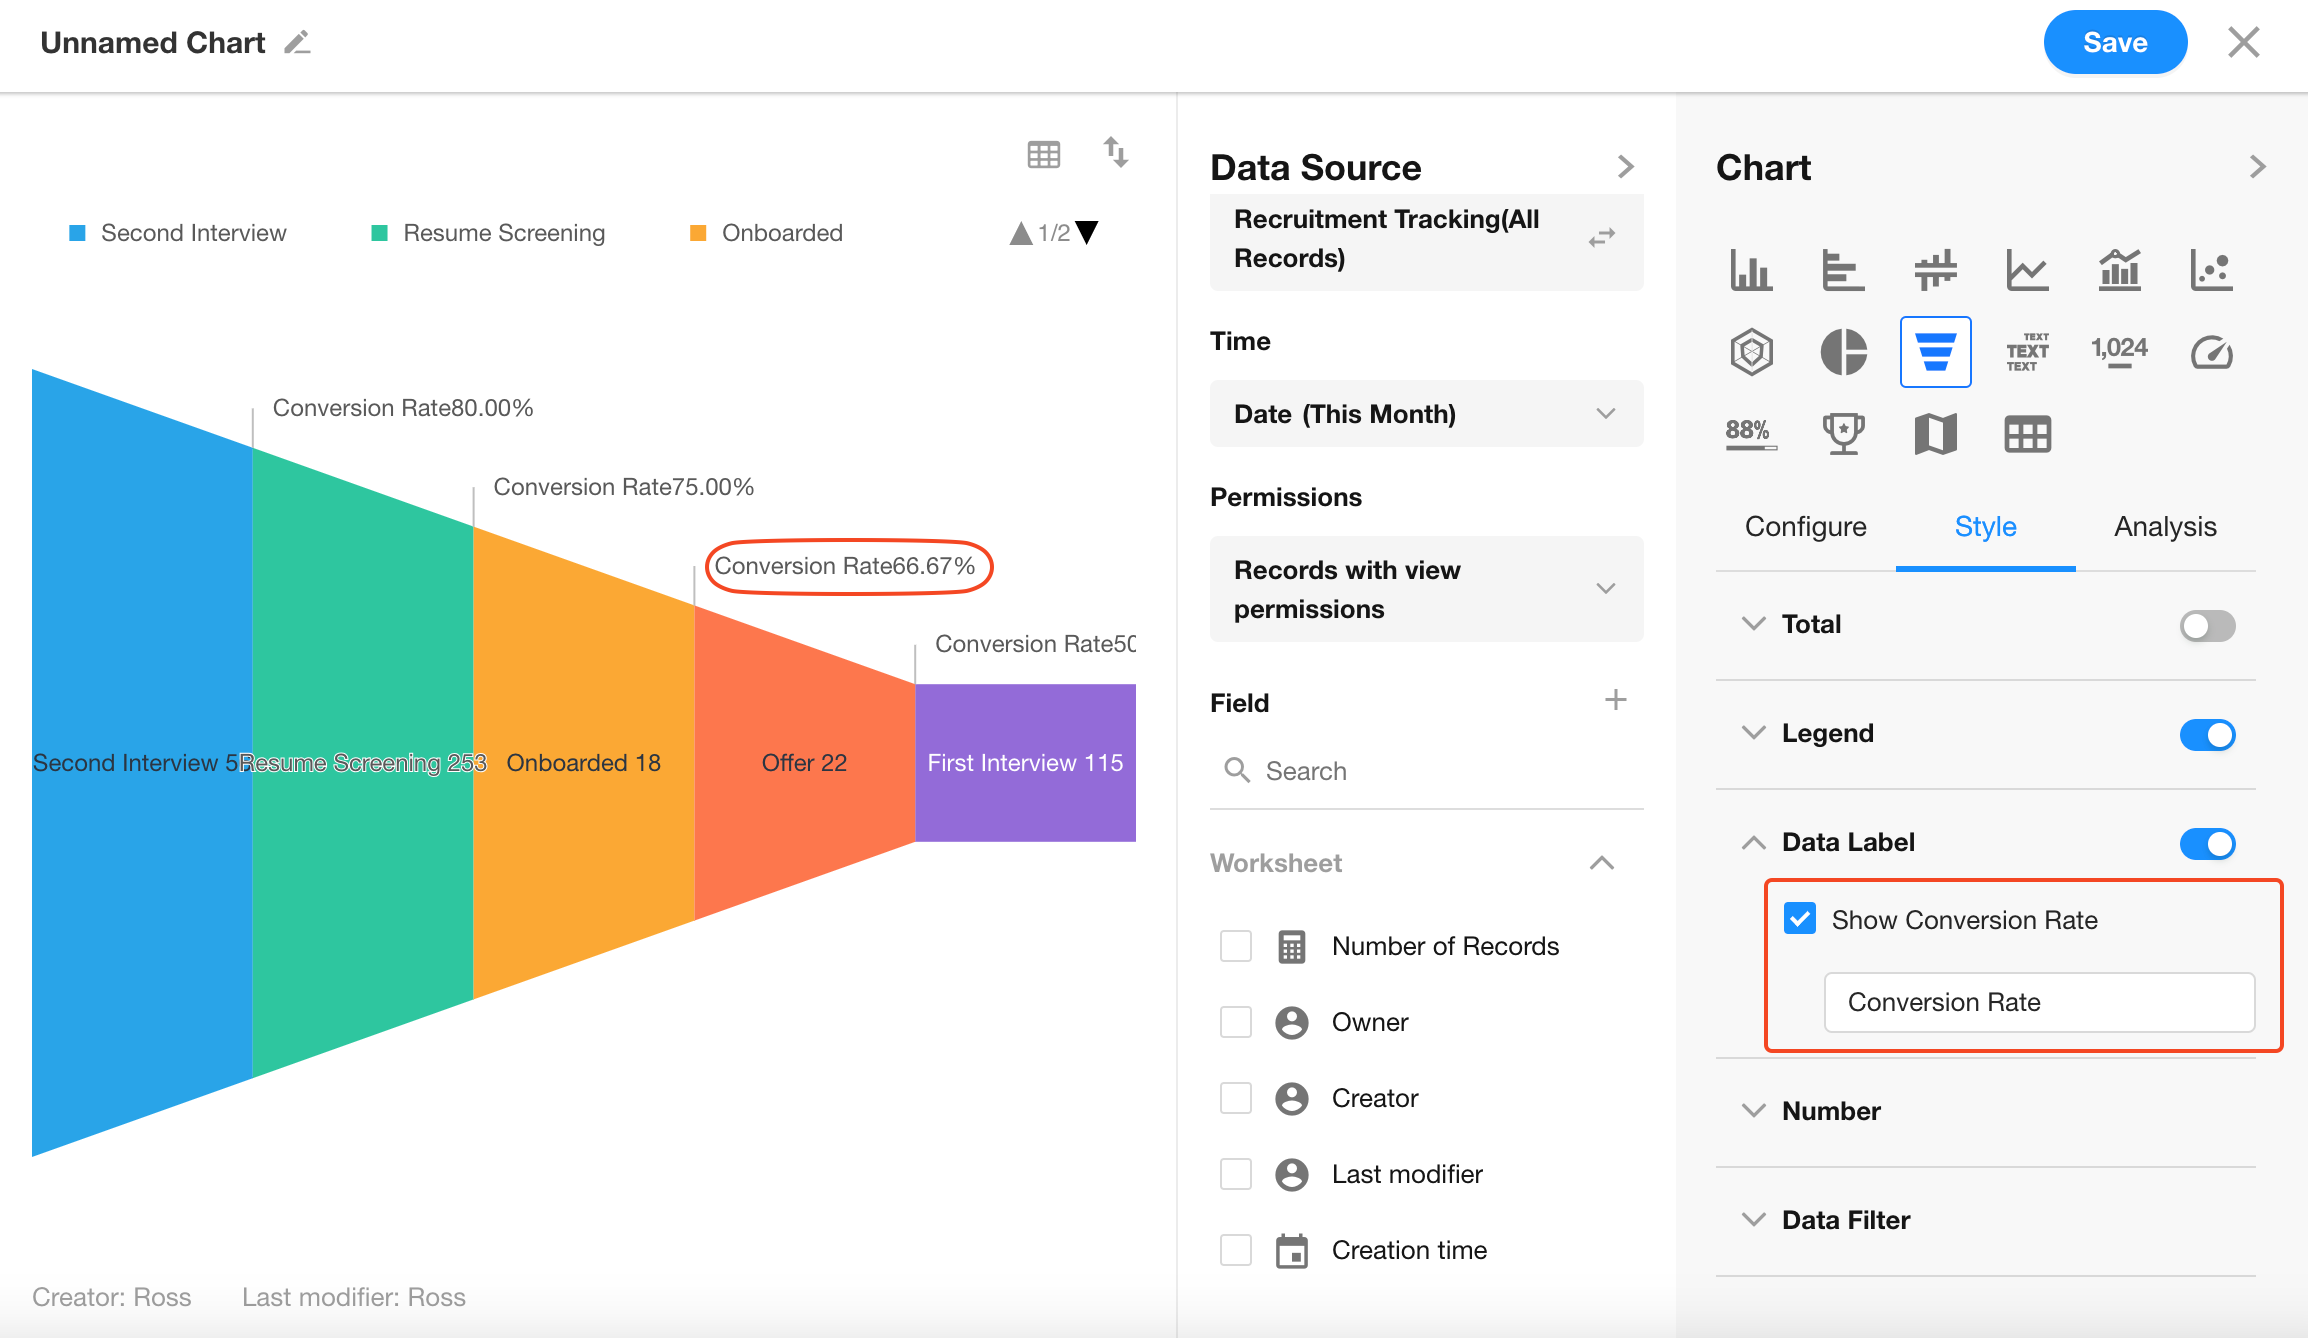Disable the Legend toggle switch
Image resolution: width=2308 pixels, height=1338 pixels.
click(x=2207, y=735)
